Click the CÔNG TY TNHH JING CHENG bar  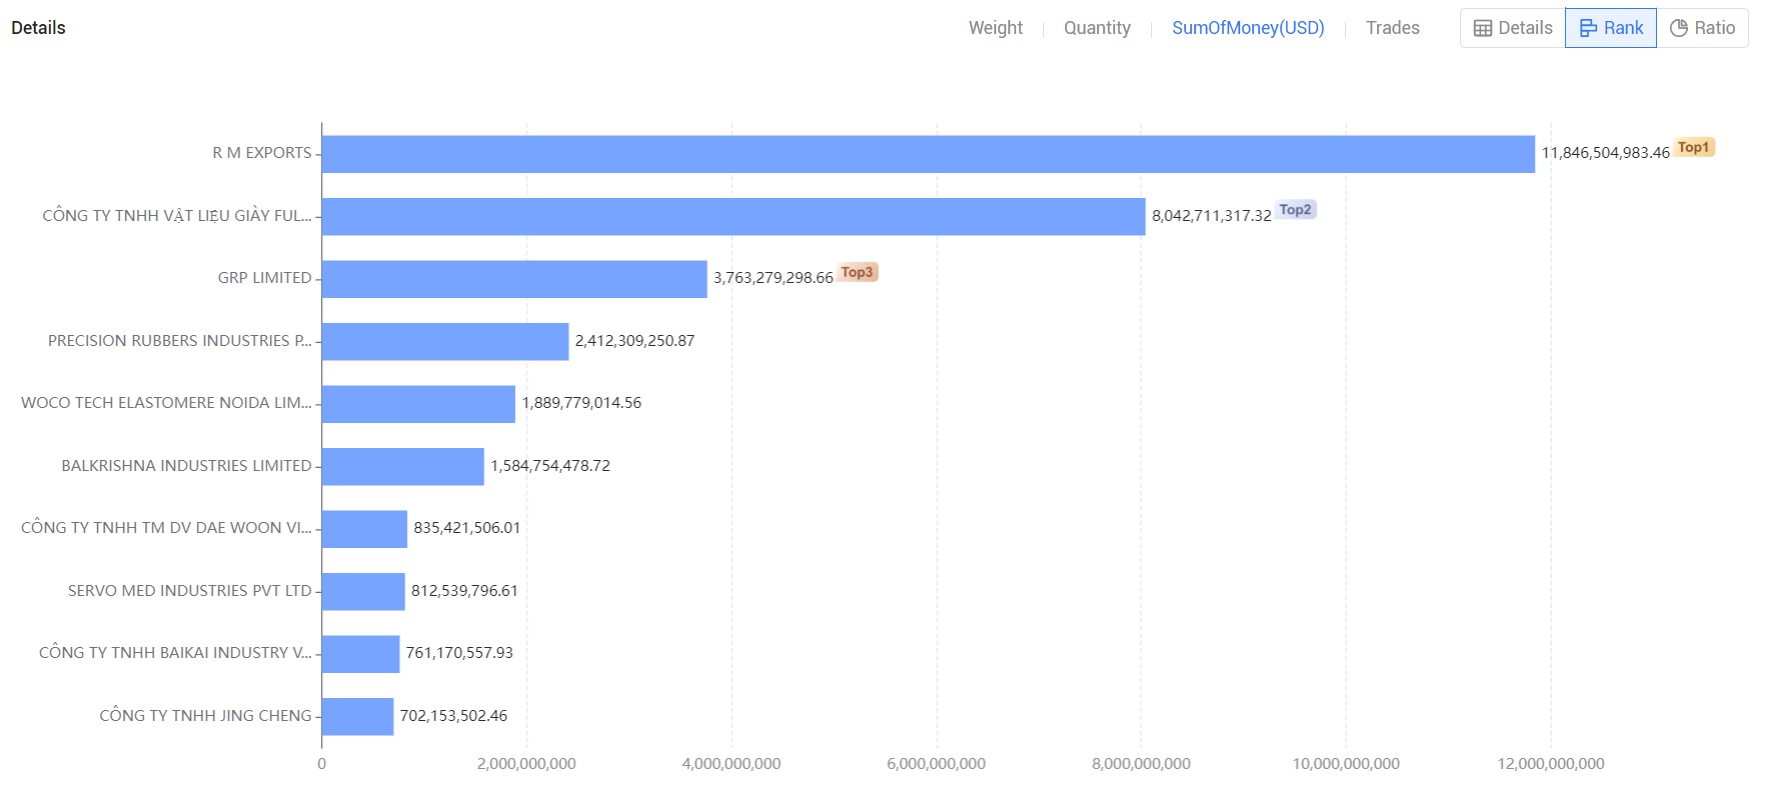[x=357, y=717]
